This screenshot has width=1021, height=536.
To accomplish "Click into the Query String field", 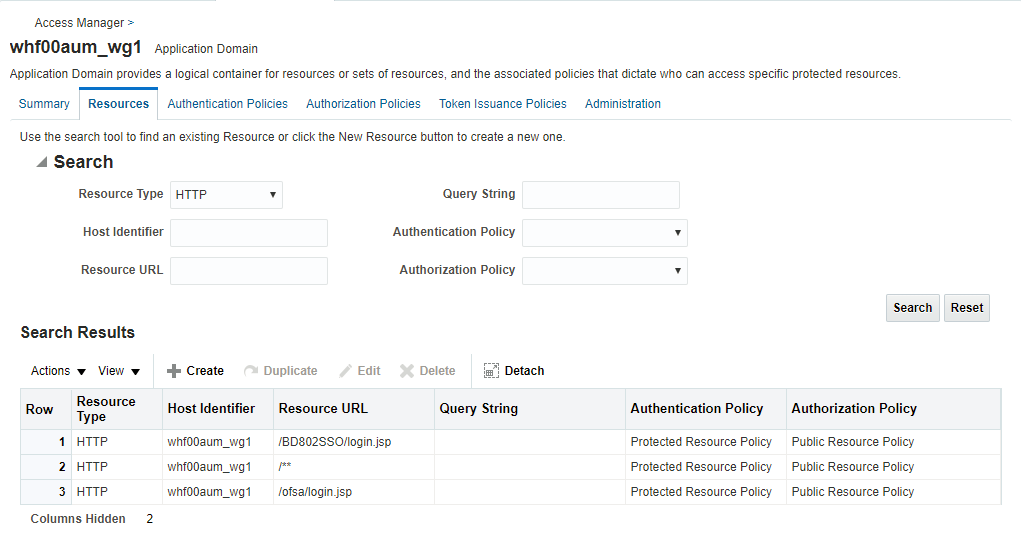I will point(600,195).
